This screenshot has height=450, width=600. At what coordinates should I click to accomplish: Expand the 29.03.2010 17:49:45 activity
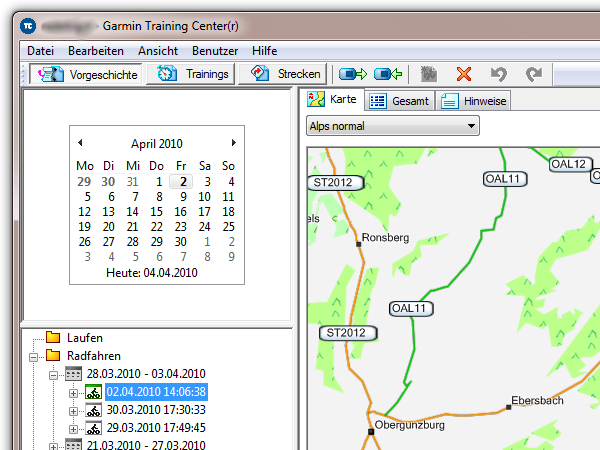(73, 428)
